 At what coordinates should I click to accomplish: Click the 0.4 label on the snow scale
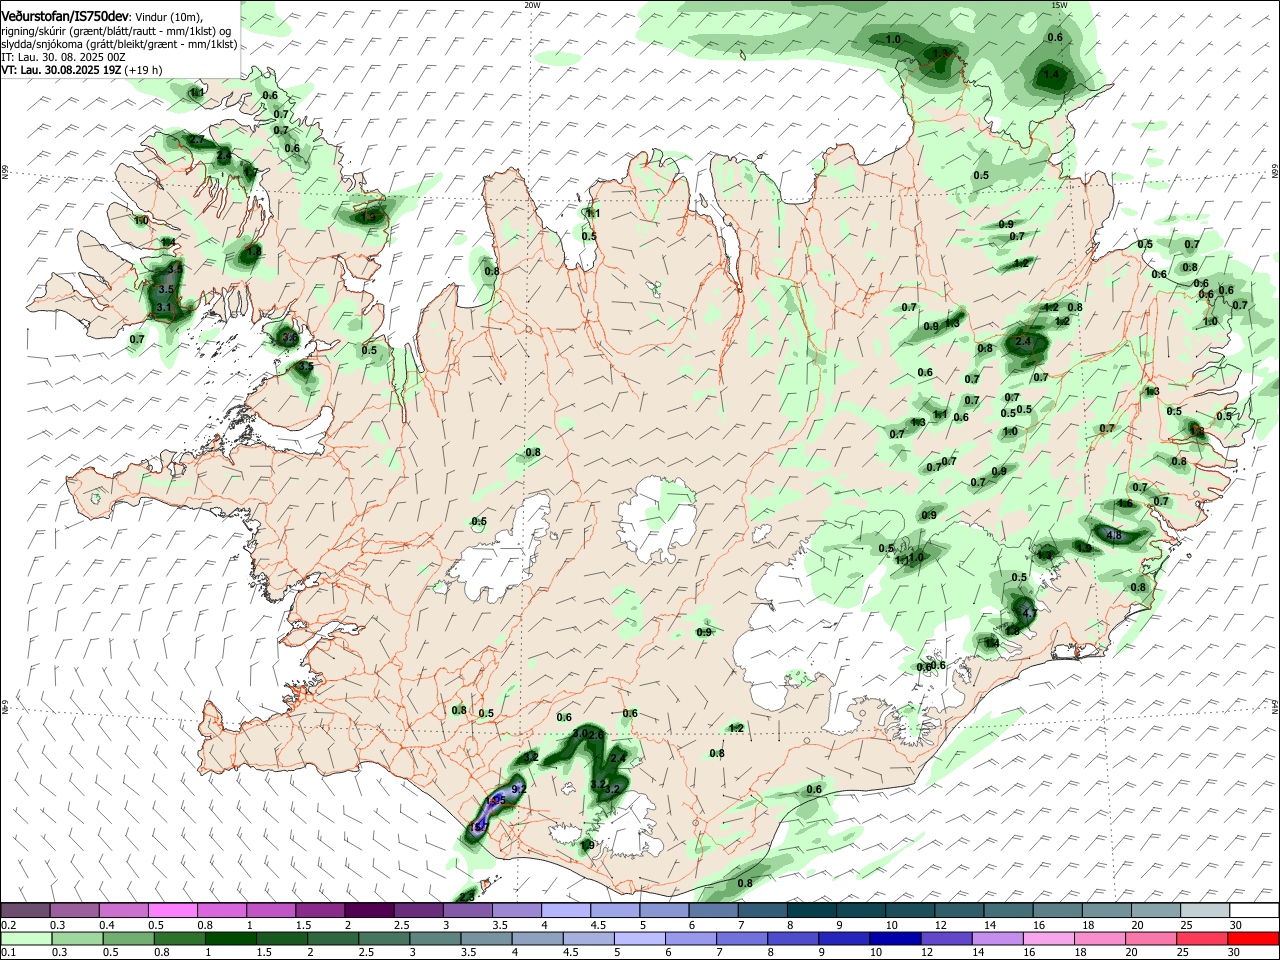(x=107, y=925)
